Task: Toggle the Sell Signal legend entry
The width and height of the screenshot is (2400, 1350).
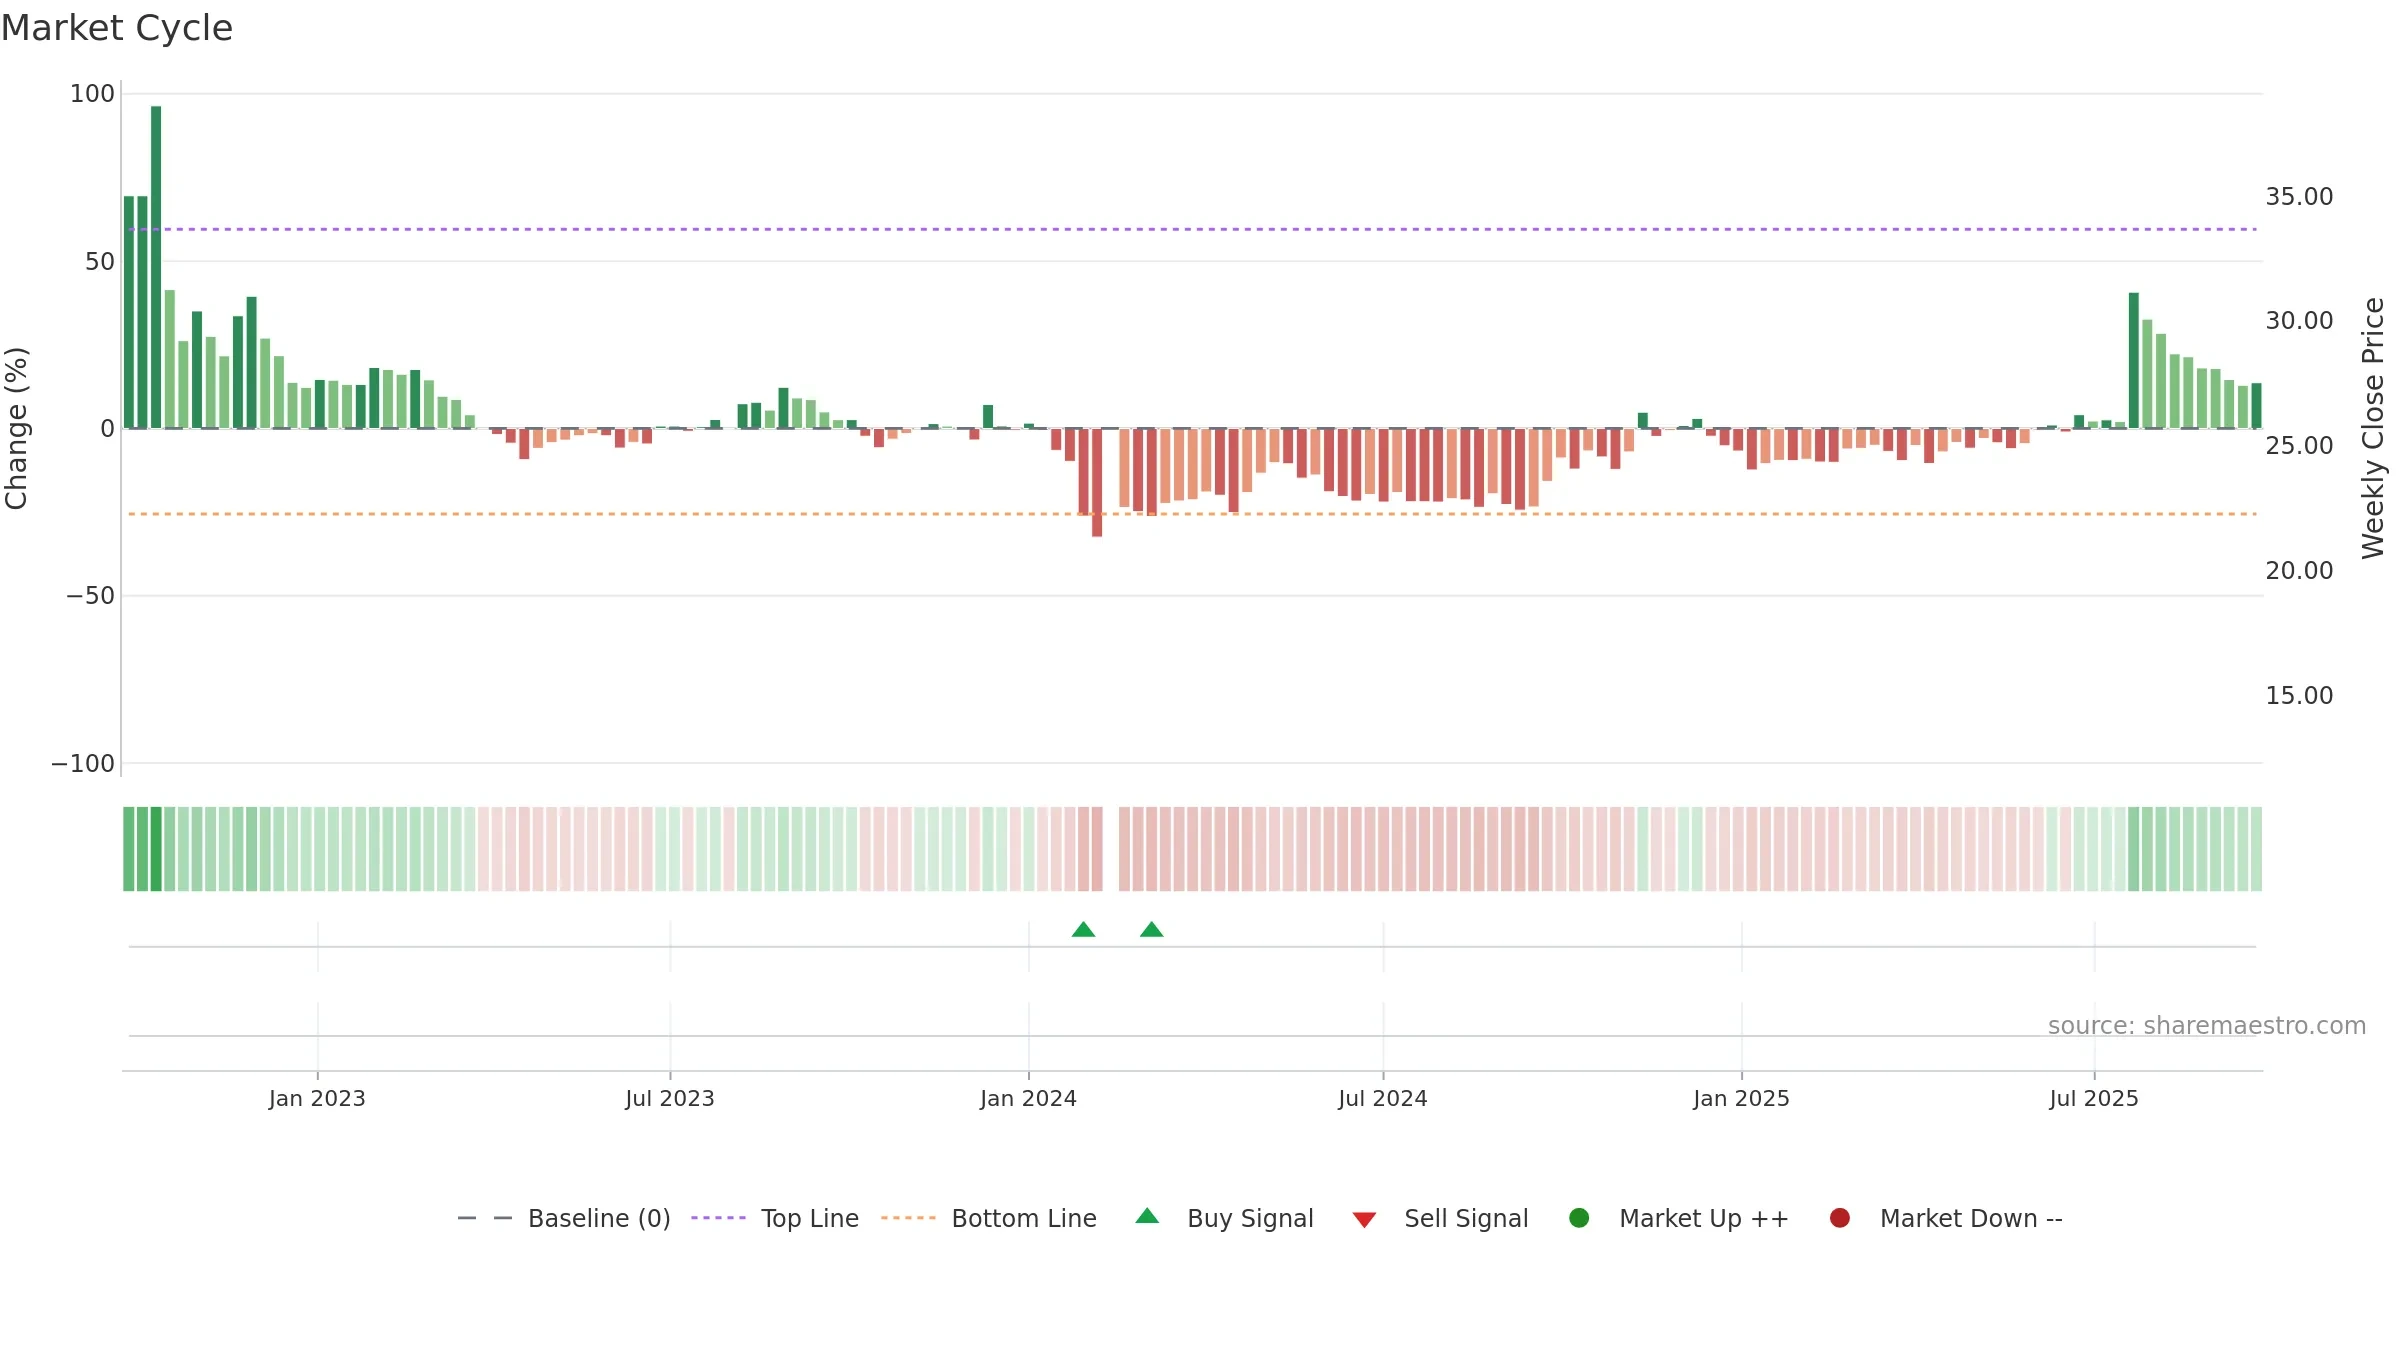Action: click(1440, 1218)
